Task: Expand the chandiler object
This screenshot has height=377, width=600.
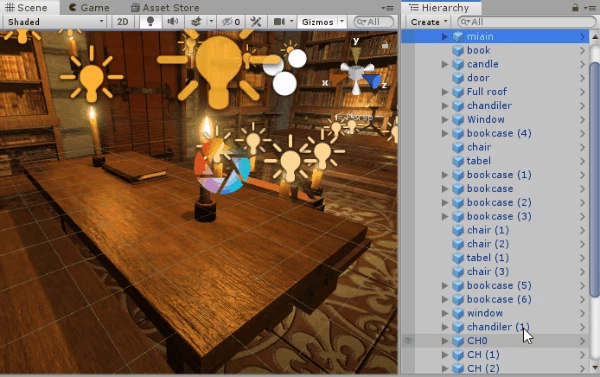Action: tap(444, 105)
